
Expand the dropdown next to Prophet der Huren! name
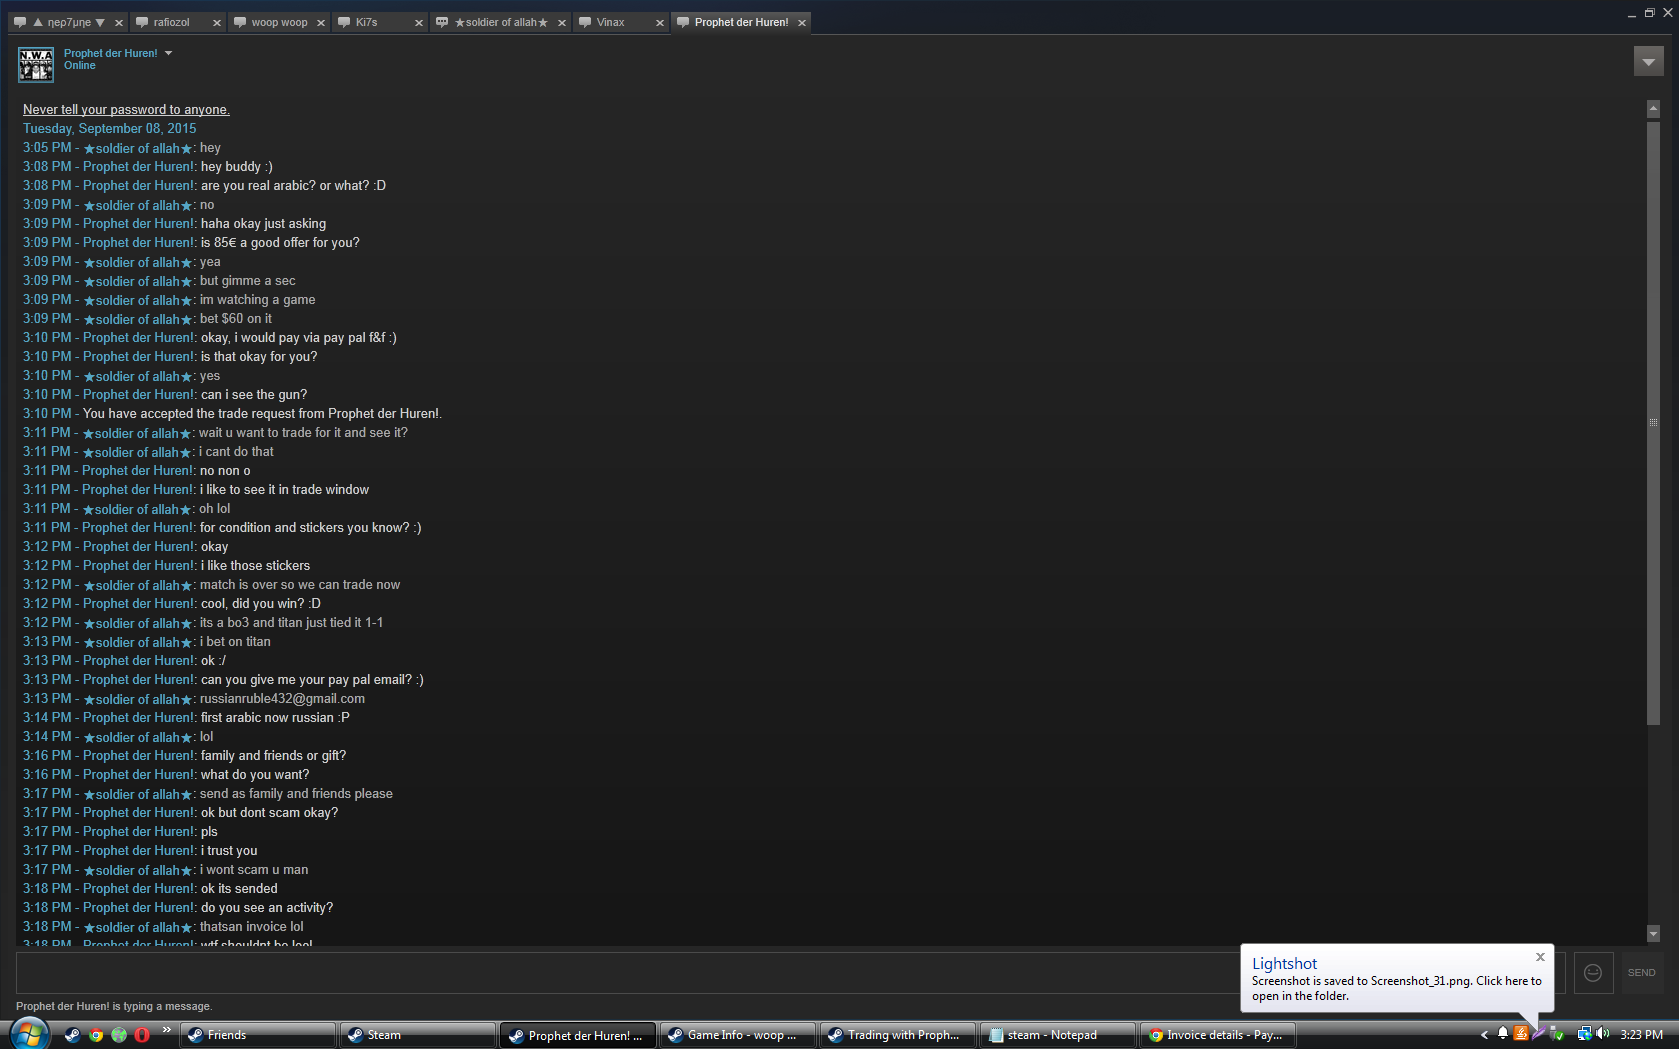coord(168,54)
